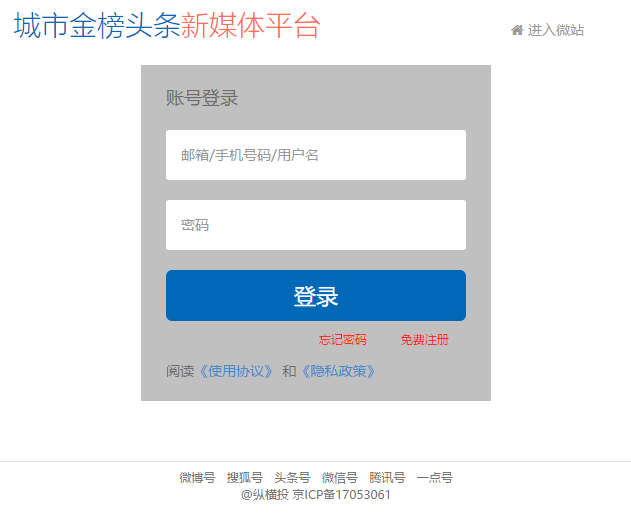The image size is (631, 515).
Task: Select 搜狐号 in the footer
Action: [x=245, y=478]
